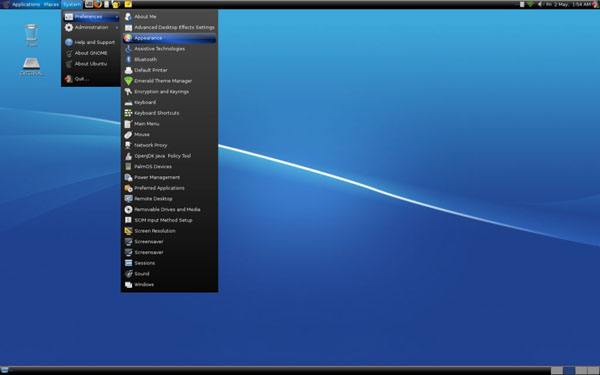Click the date and time clock
The height and width of the screenshot is (375, 600).
tap(568, 4)
